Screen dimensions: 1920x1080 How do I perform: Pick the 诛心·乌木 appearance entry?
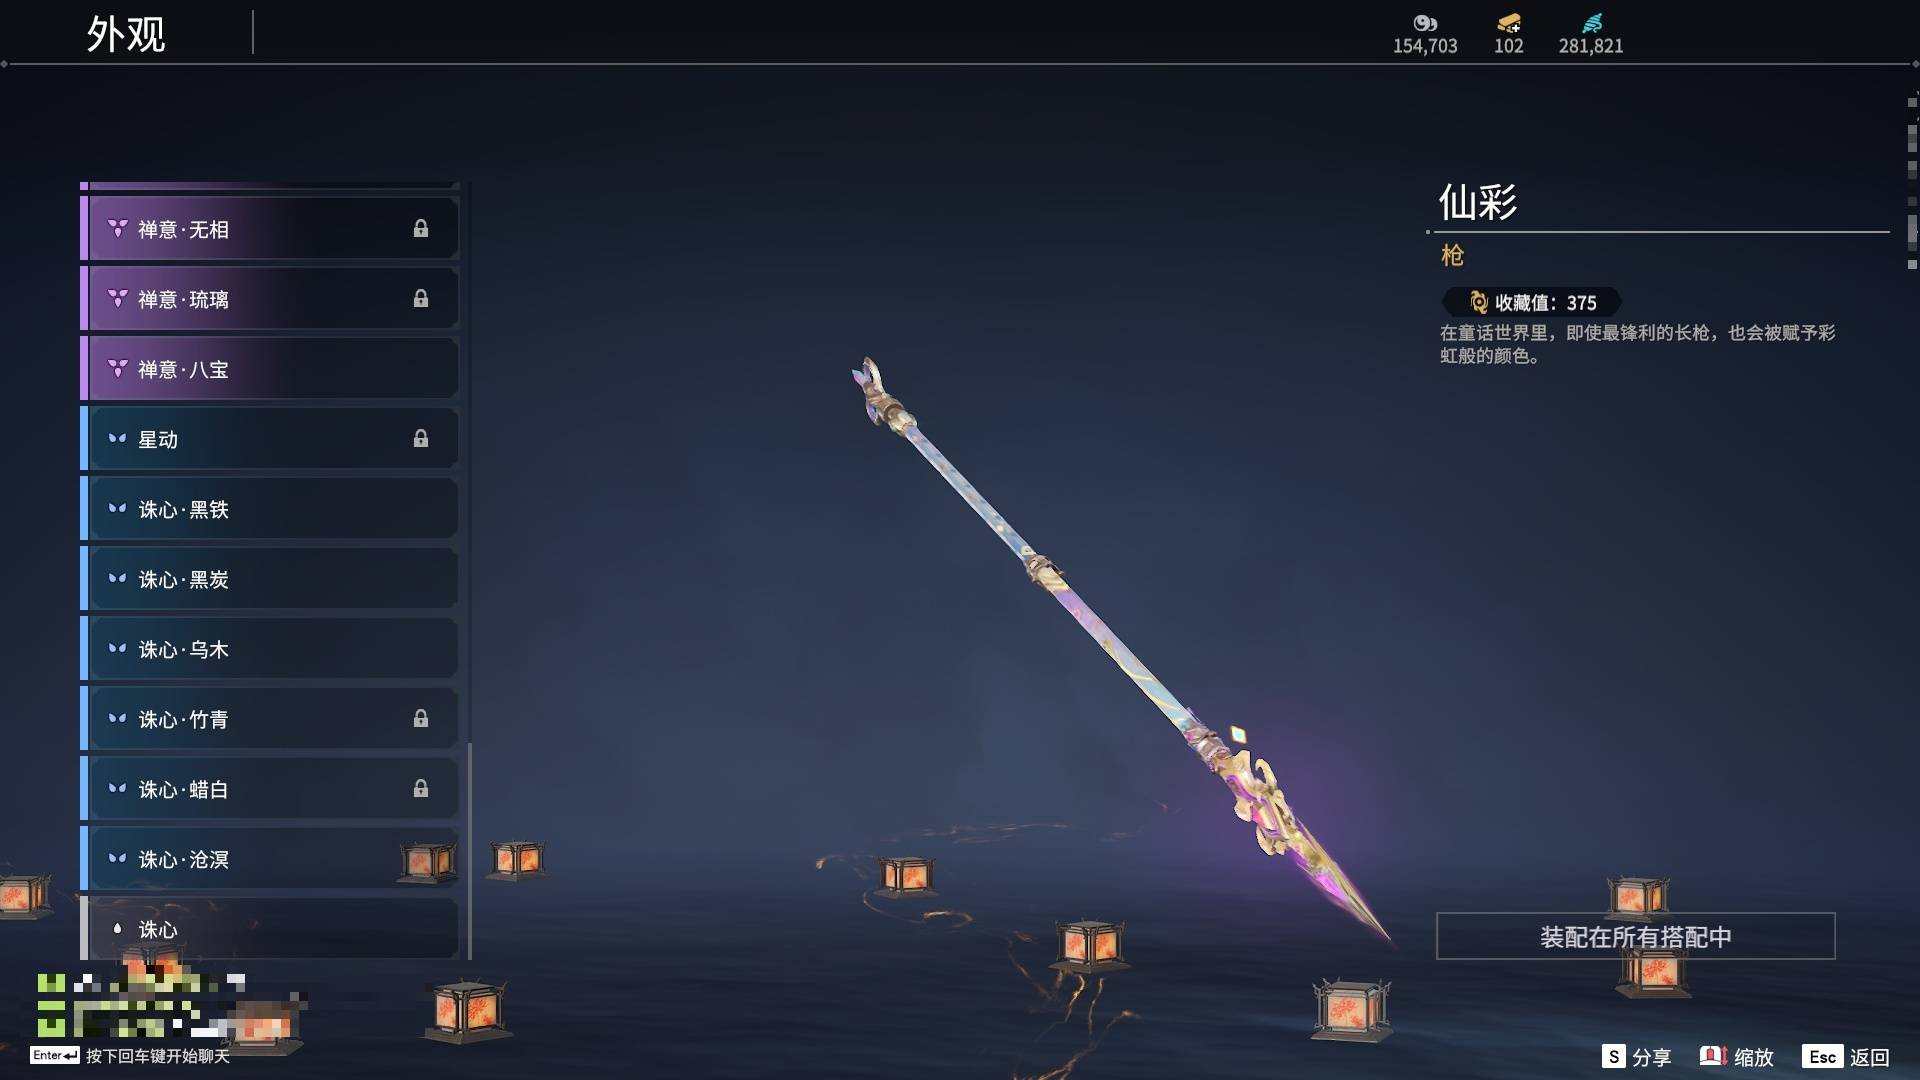270,649
